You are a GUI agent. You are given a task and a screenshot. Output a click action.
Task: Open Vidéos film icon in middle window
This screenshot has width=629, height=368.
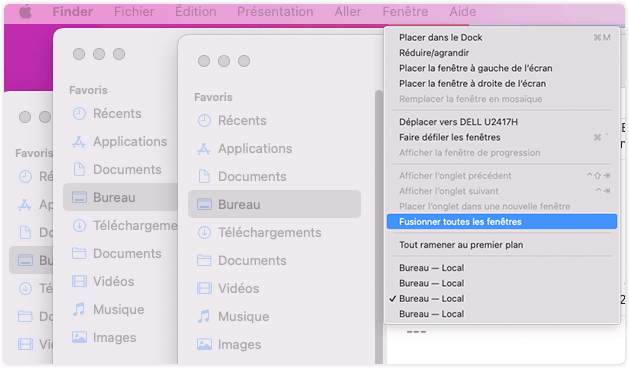tap(79, 281)
